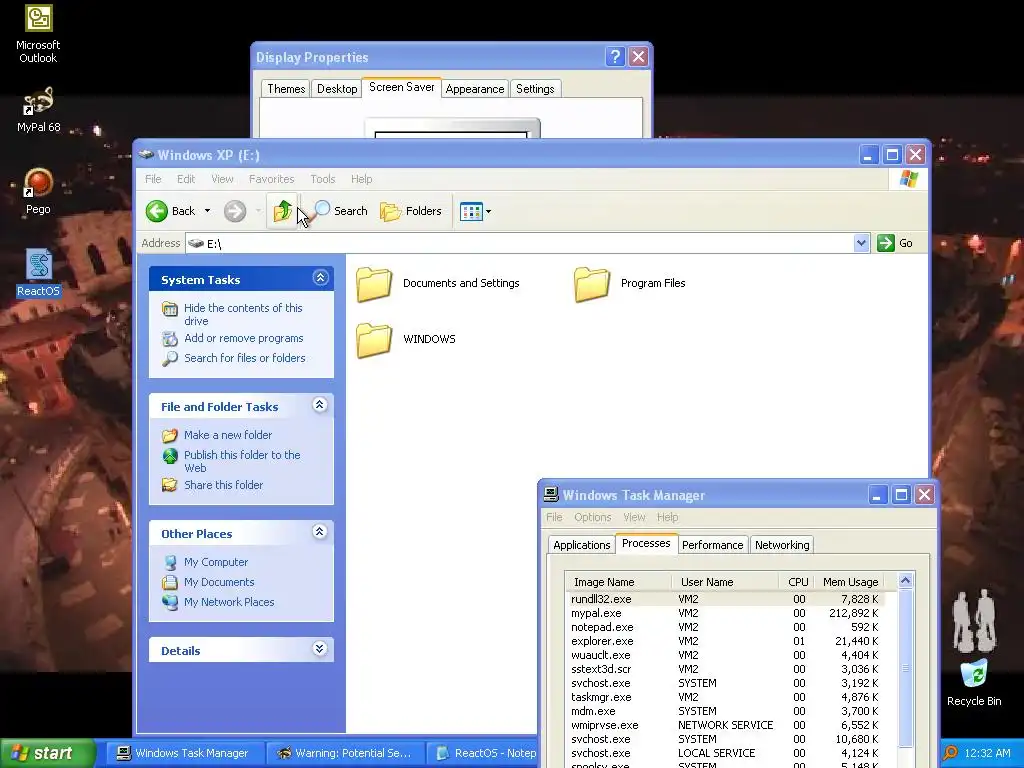Screen dimensions: 1024x768
Task: Select the ReactOS desktop file icon
Action: tap(38, 273)
